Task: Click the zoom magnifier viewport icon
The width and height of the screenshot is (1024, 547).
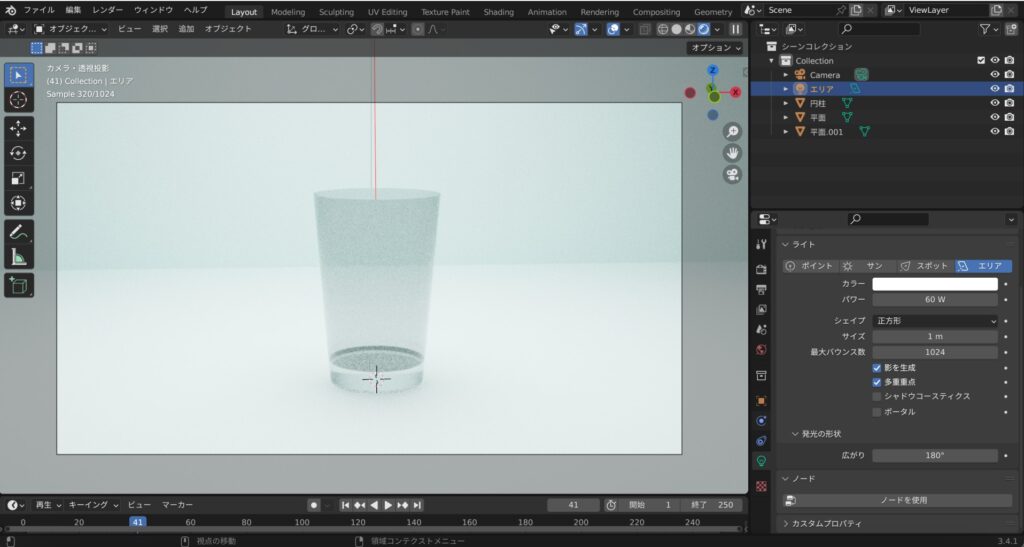Action: click(732, 131)
